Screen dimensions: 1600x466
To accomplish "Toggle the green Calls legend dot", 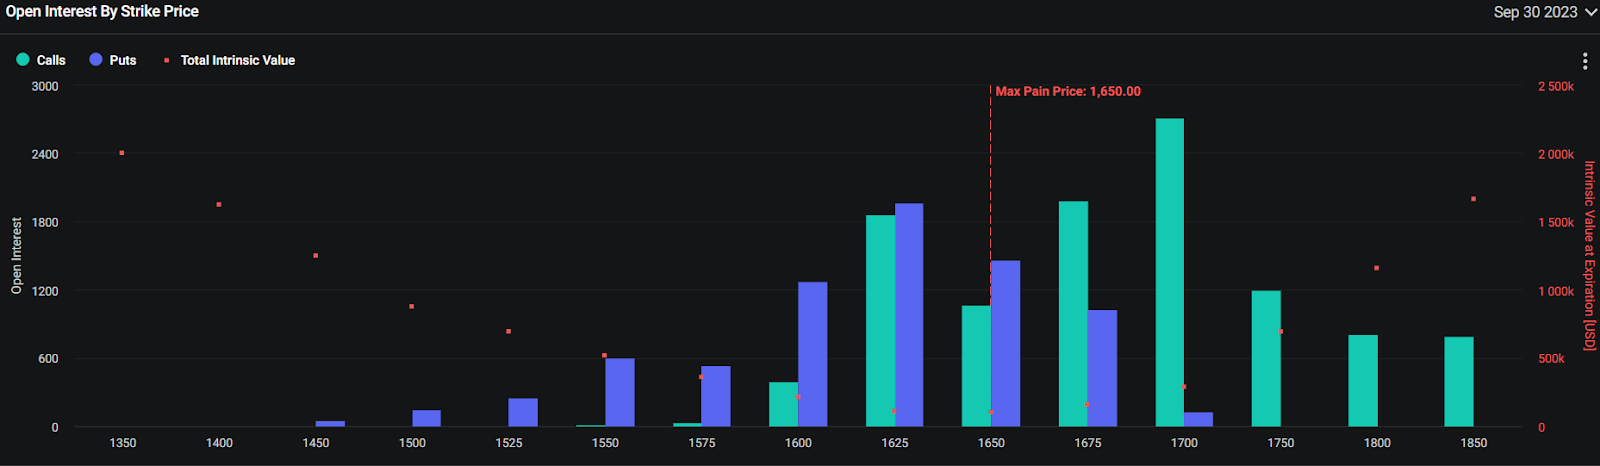I will coord(23,60).
